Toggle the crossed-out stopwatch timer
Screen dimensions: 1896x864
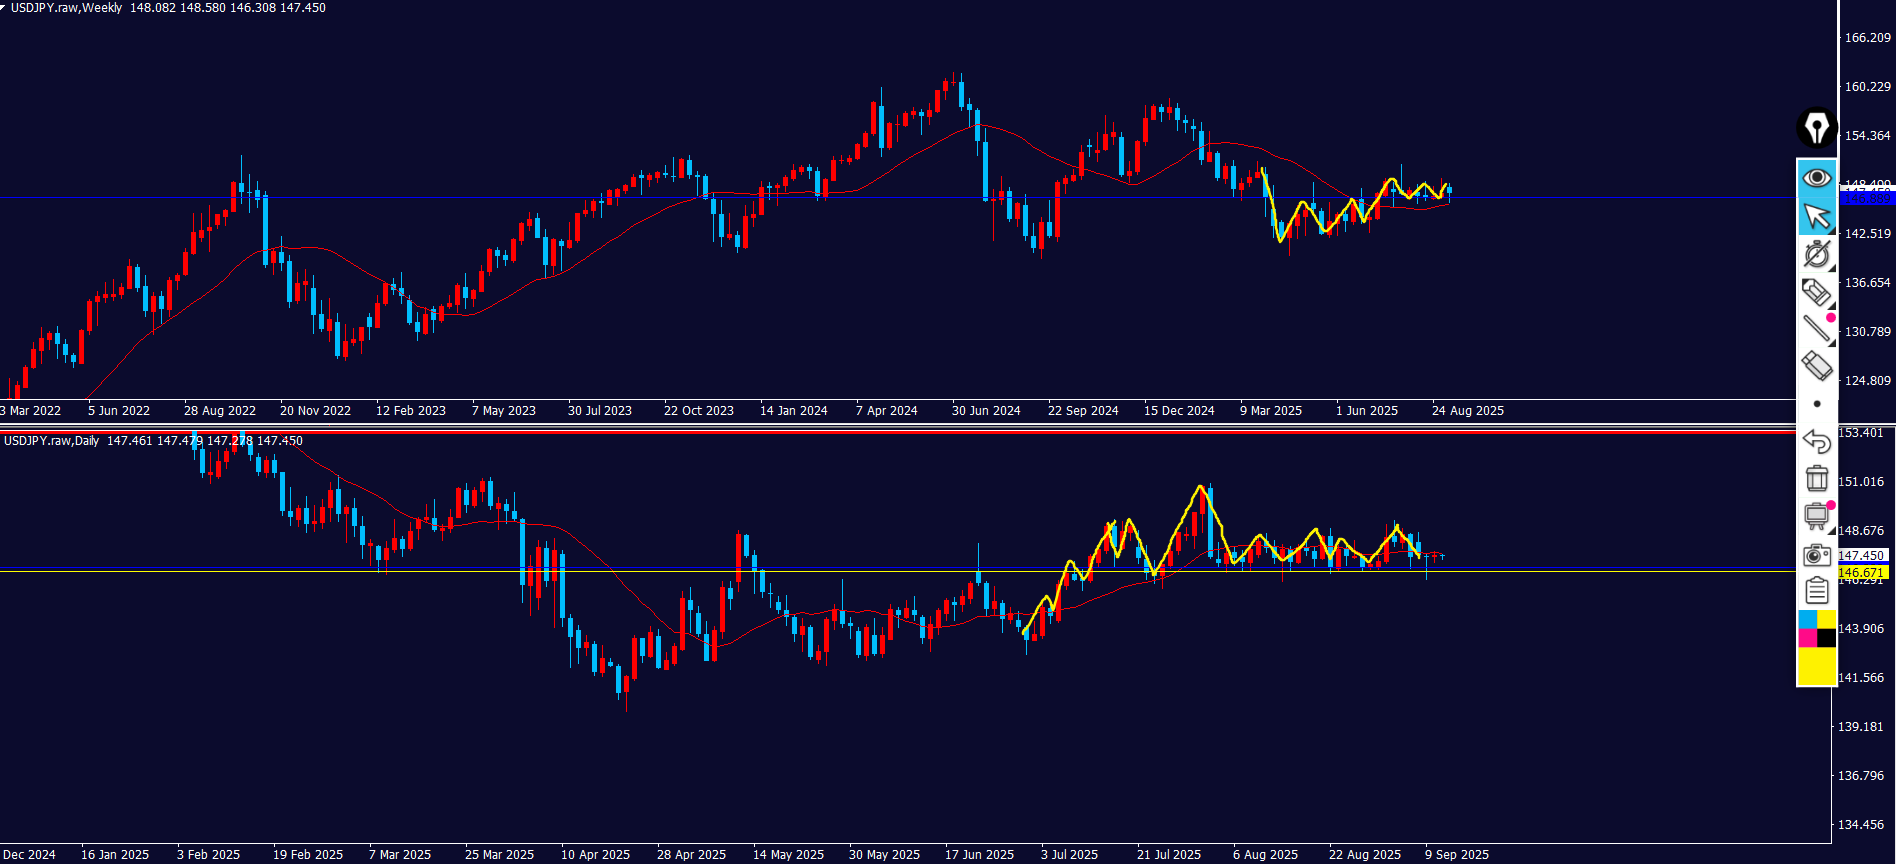(x=1816, y=254)
